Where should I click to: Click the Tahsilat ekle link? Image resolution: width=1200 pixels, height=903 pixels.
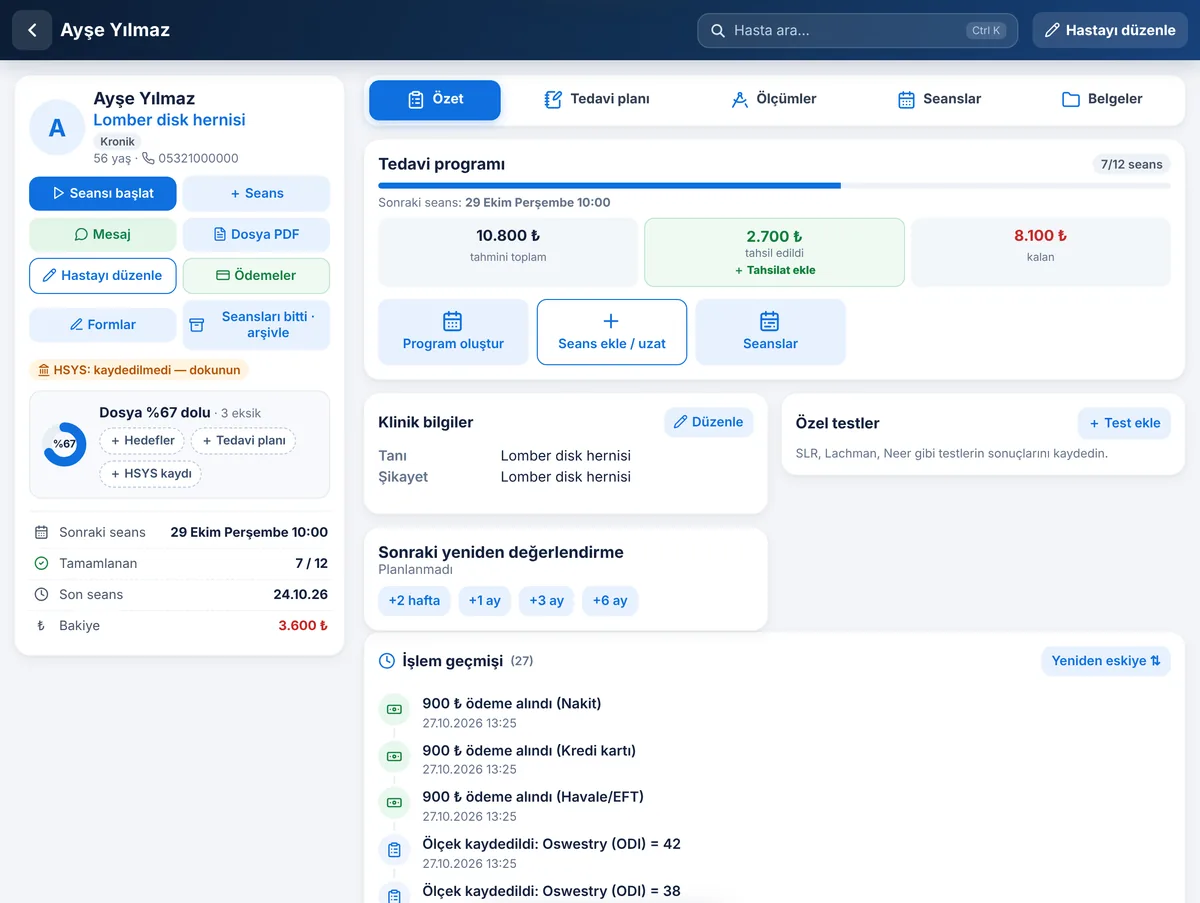point(775,270)
